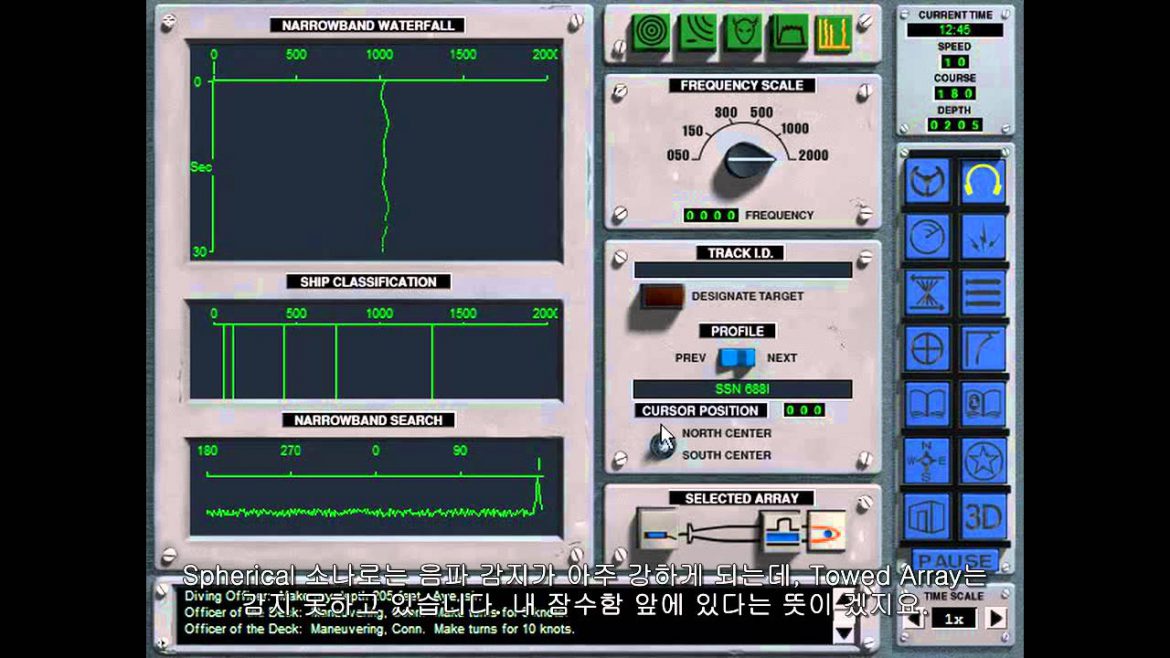This screenshot has width=1170, height=658.
Task: Open the sonar station headphones icon
Action: click(x=983, y=180)
